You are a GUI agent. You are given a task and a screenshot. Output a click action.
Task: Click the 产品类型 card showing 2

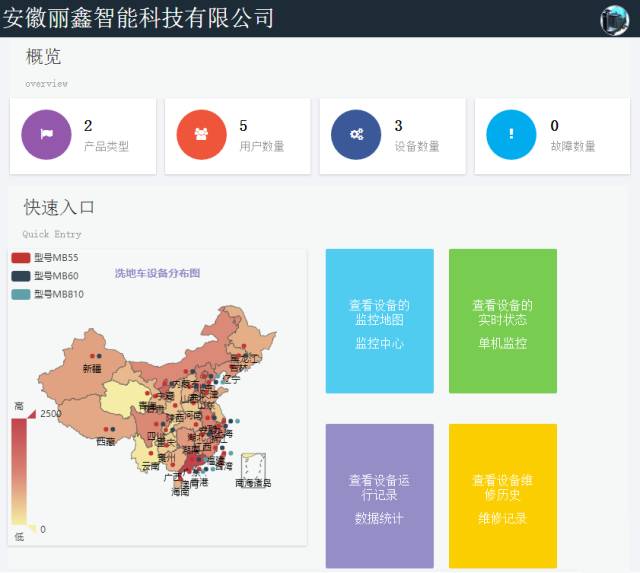click(83, 136)
